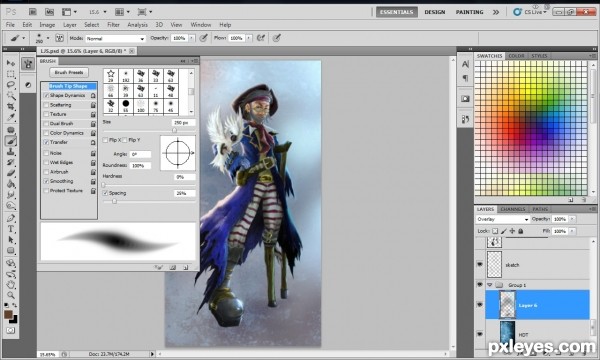Switch to the Color tab
Image resolution: width=600 pixels, height=360 pixels.
pyautogui.click(x=516, y=56)
